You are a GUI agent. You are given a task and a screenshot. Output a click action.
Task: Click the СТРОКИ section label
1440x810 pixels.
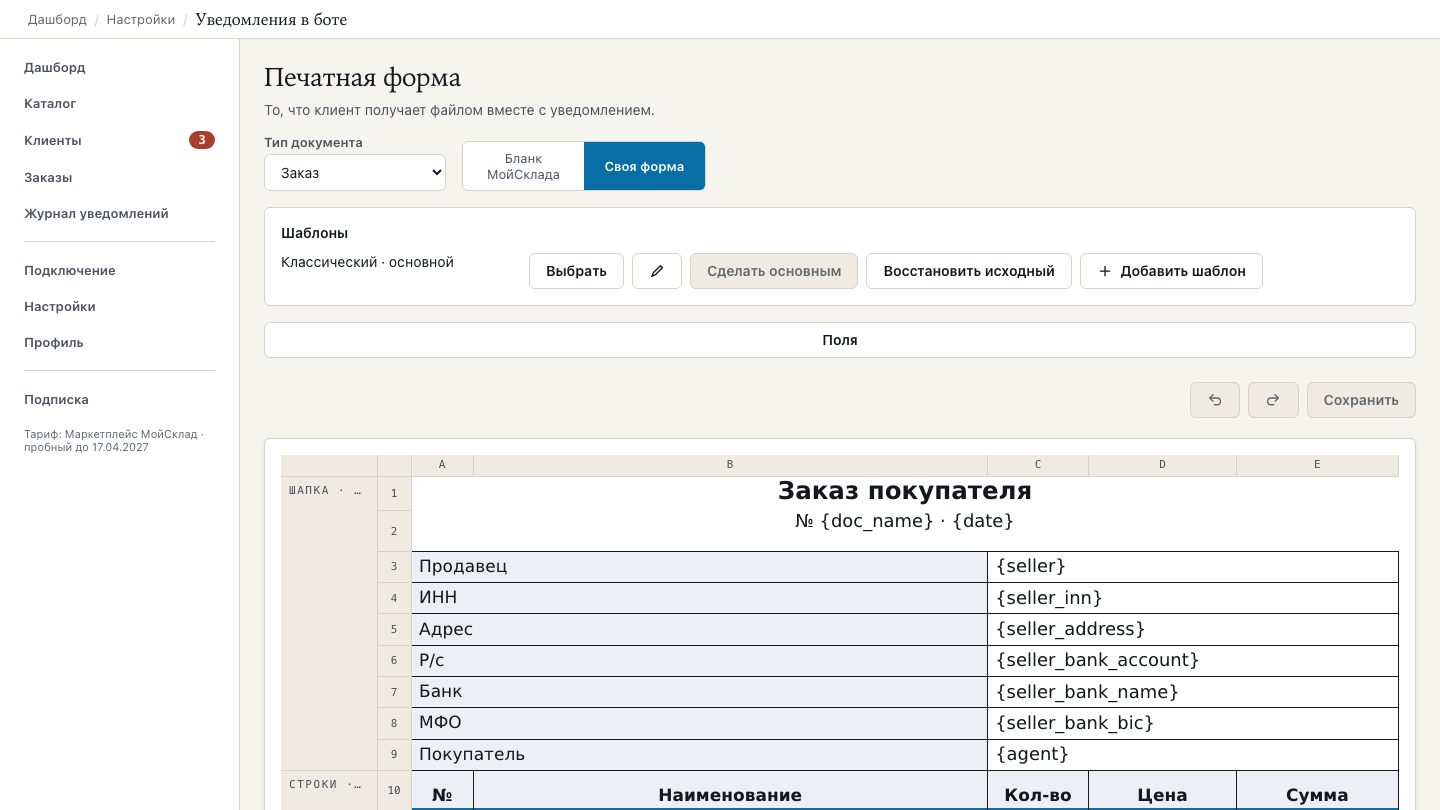tap(325, 784)
